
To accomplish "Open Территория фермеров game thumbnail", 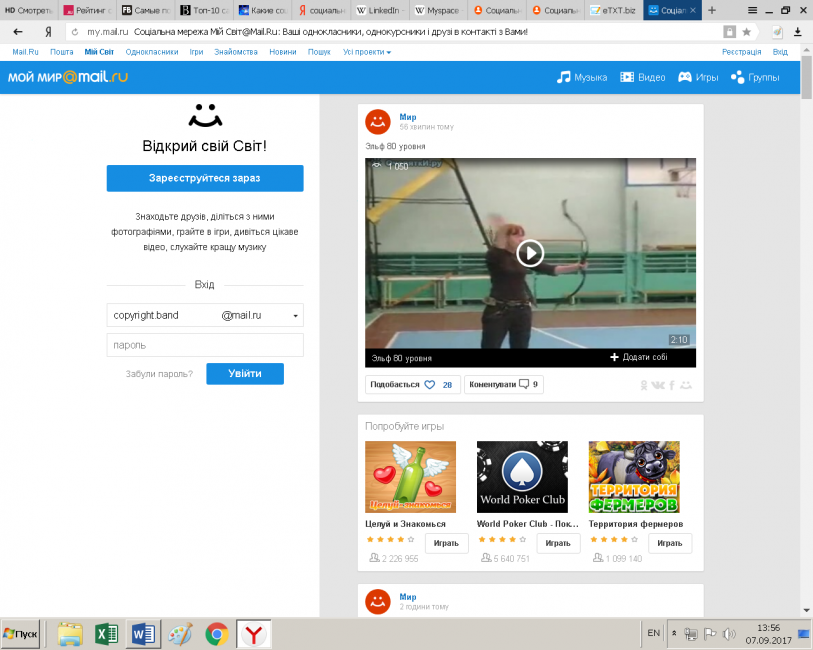I will [x=634, y=477].
